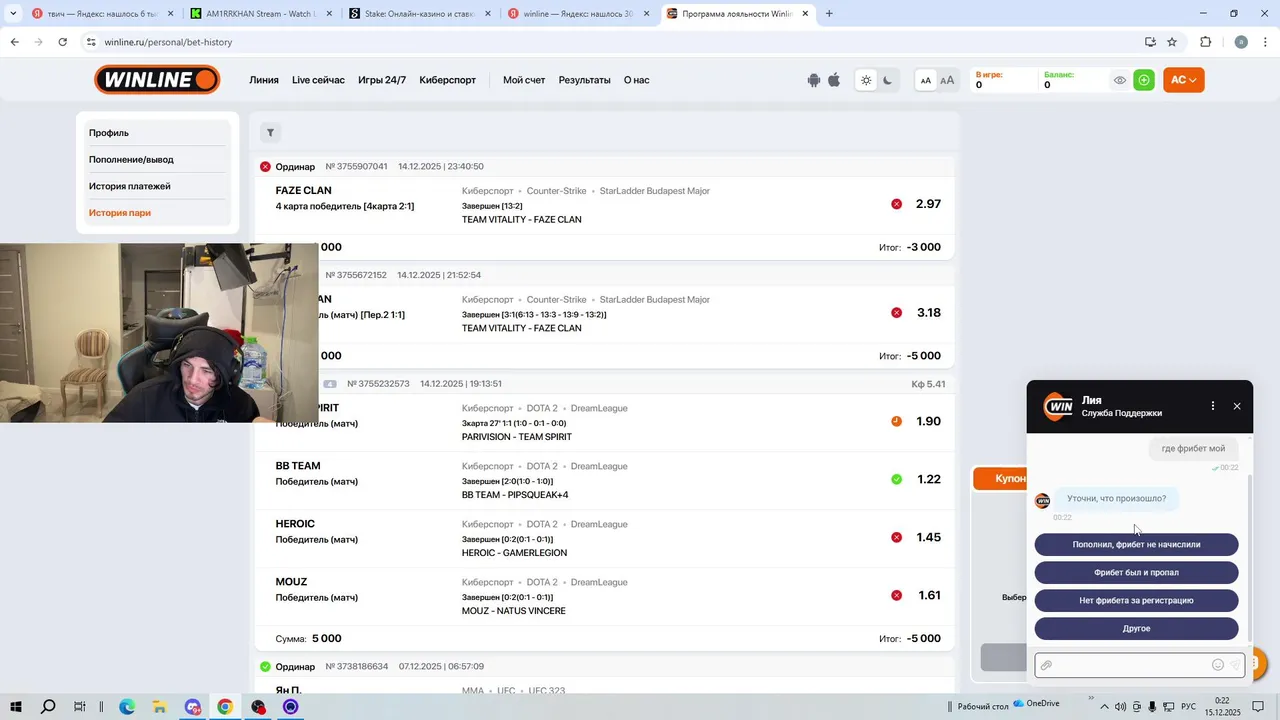Click lost status icon at odds 1.61
This screenshot has width=1280, height=720.
[x=896, y=595]
